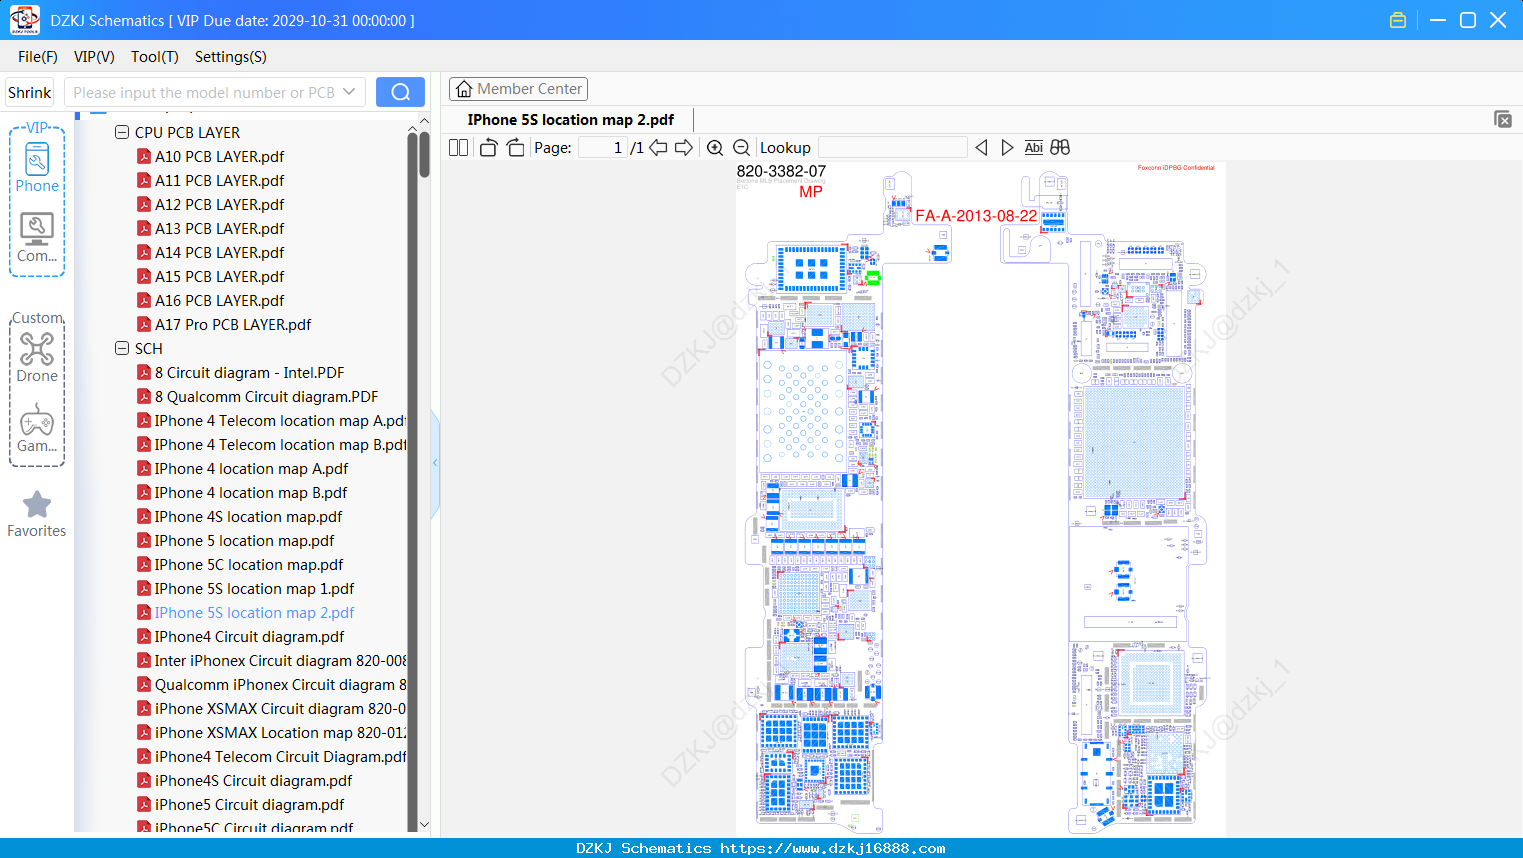Go to next page arrow
This screenshot has height=858, width=1523.
684,148
